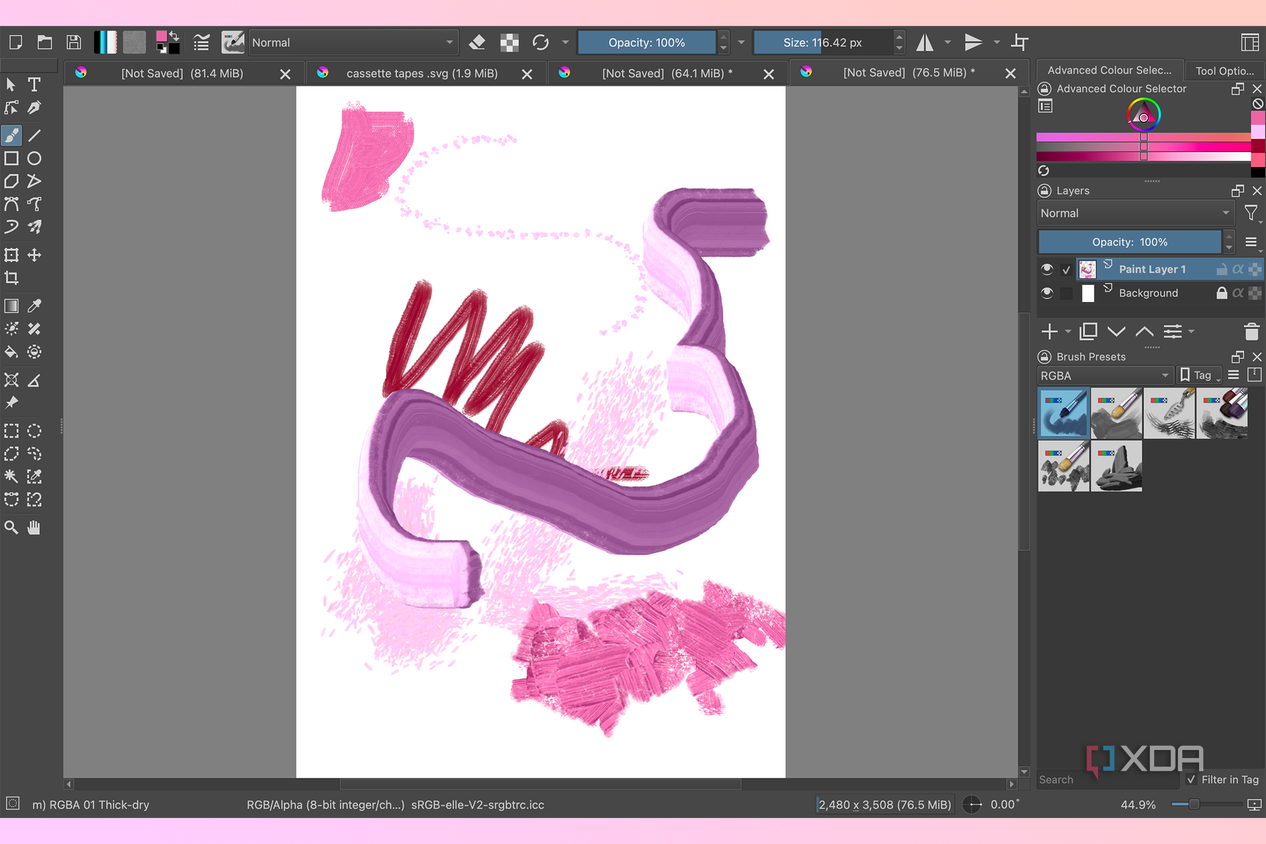Open the brush Tag menu button
The width and height of the screenshot is (1266, 844).
point(1200,375)
